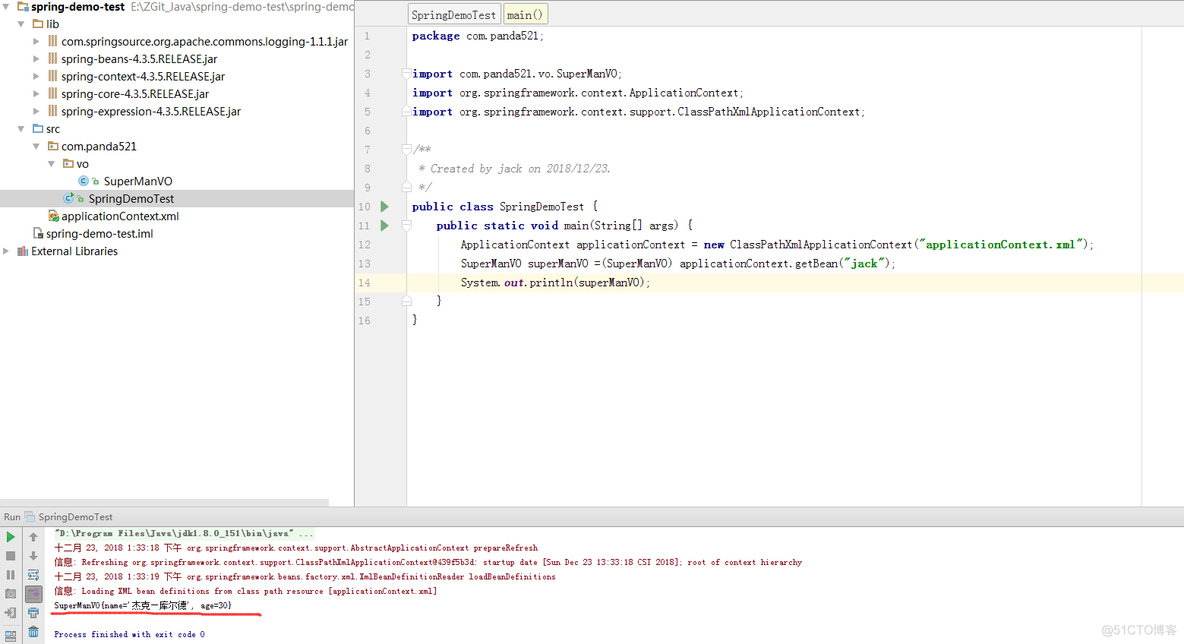Click the lib folder icon
Screen dimensions: 1184x644
click(x=38, y=23)
